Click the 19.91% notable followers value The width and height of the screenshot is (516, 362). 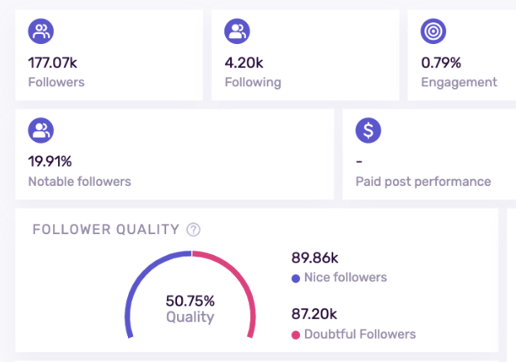(x=50, y=162)
